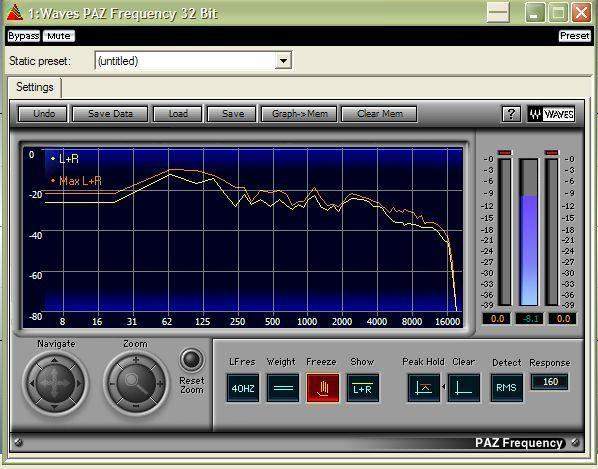Click the magnifier center of Zoom wheel
Screen dimensions: 598x469
point(136,383)
